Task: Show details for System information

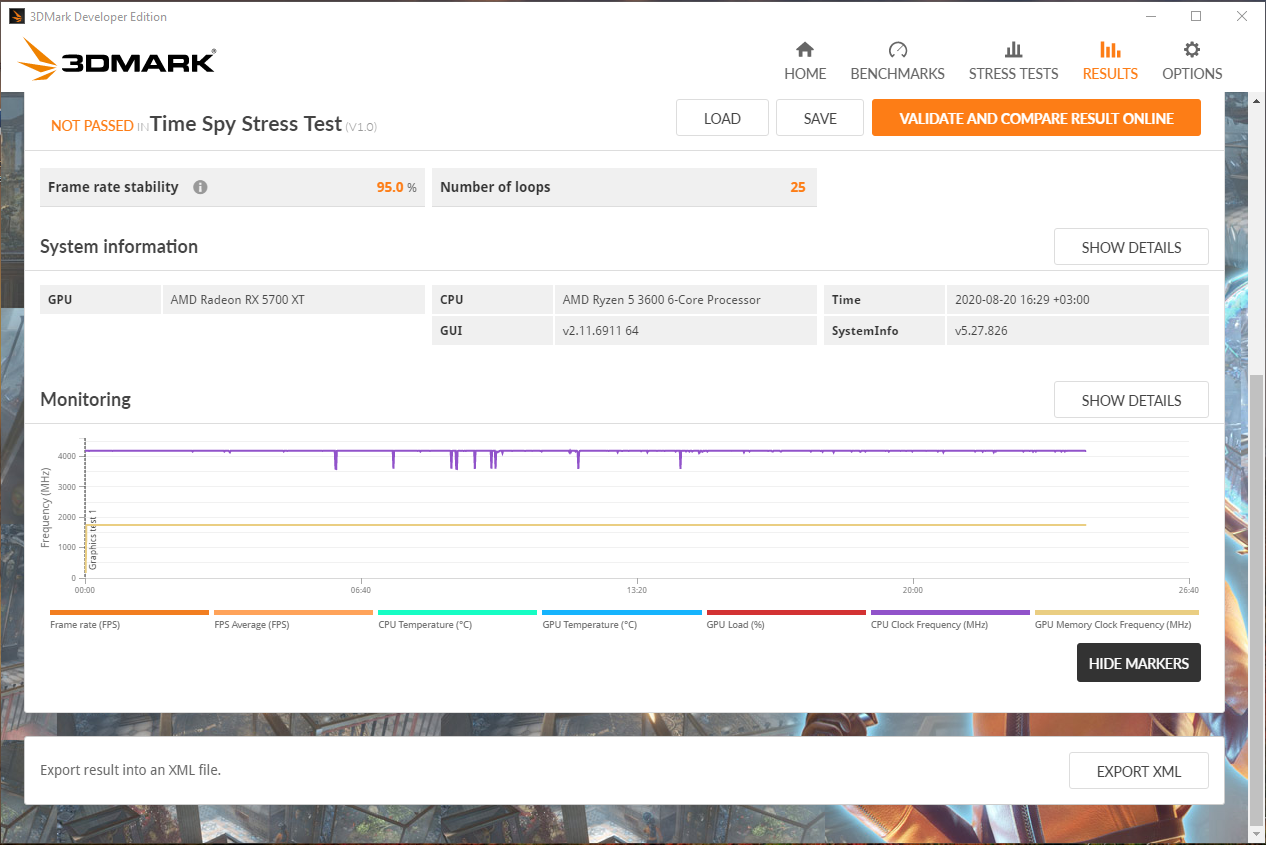Action: click(x=1131, y=247)
